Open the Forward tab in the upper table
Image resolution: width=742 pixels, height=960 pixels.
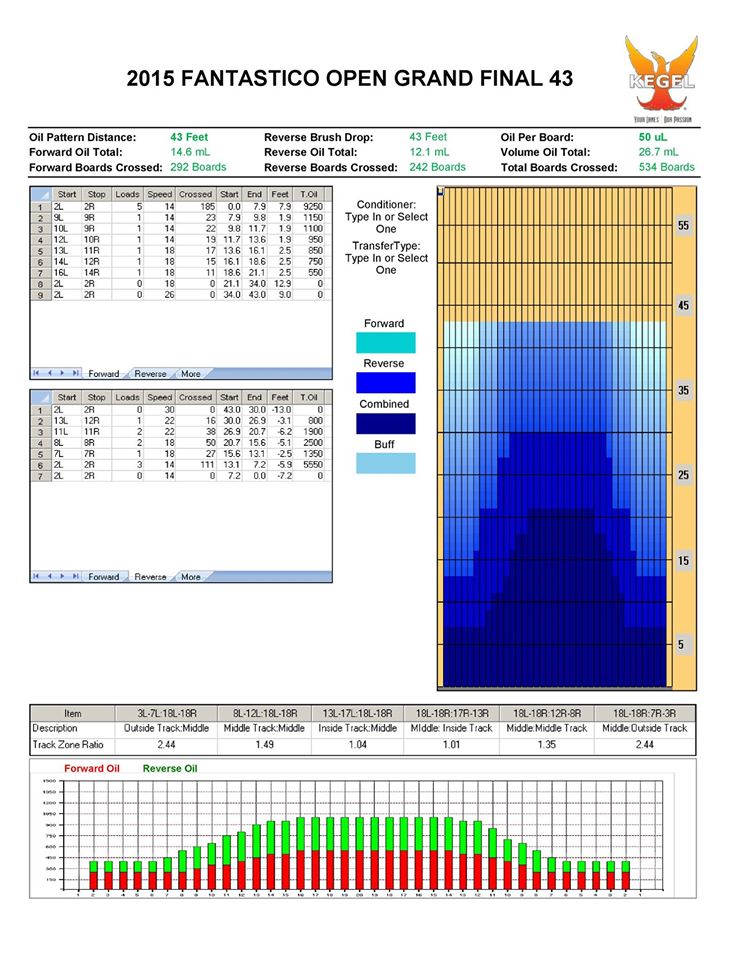pos(103,373)
